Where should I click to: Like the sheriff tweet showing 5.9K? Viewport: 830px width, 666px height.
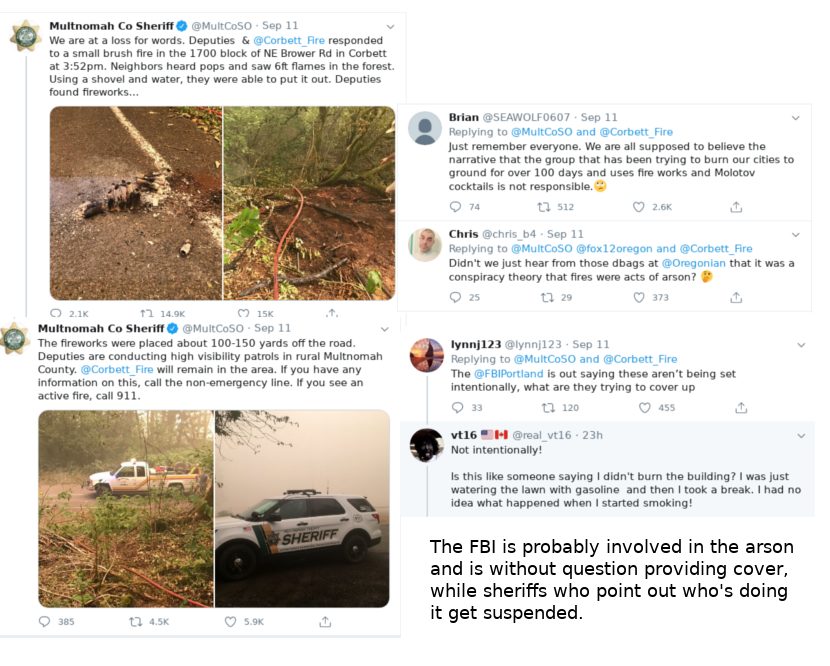tap(228, 621)
